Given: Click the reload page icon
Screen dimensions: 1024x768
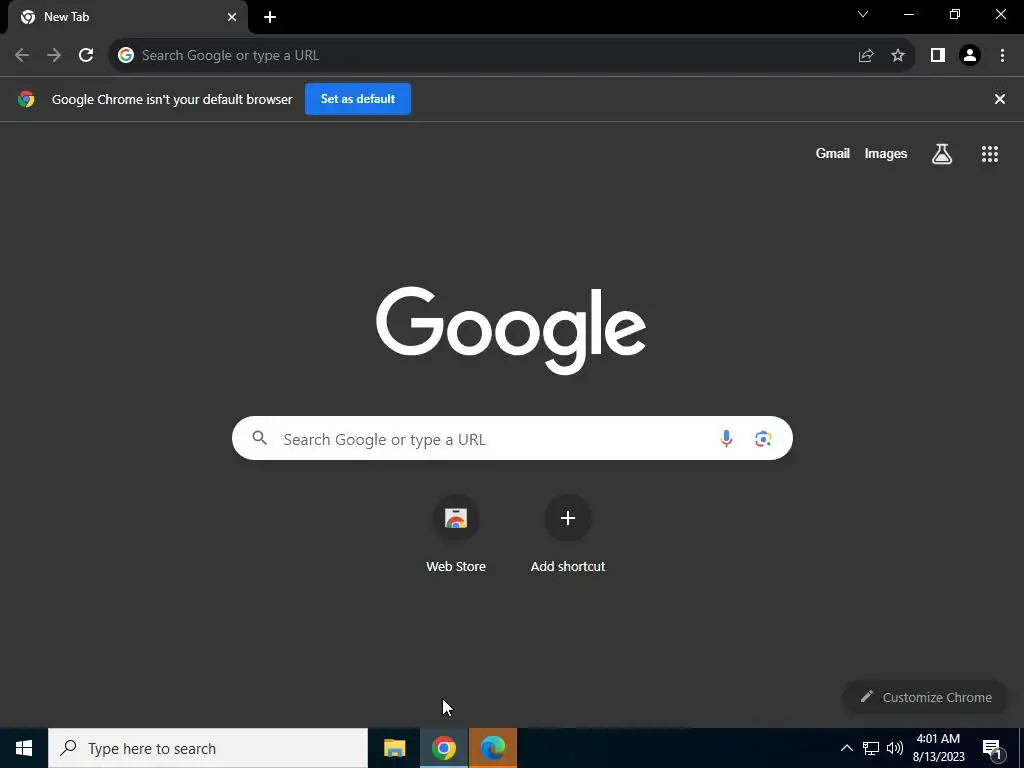Looking at the screenshot, I should (x=86, y=56).
